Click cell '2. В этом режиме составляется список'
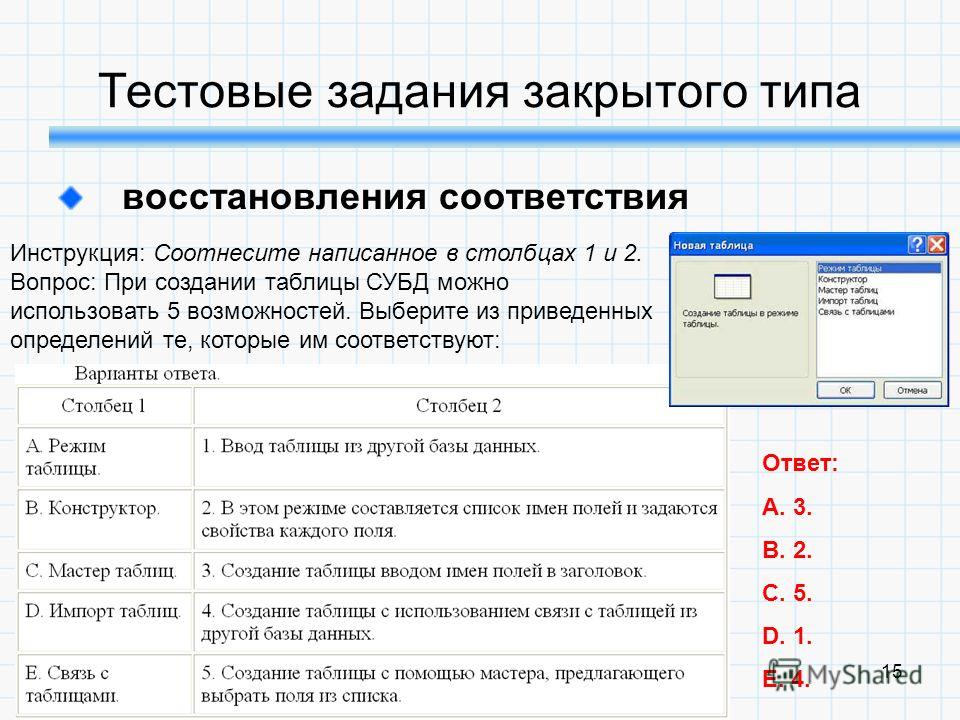This screenshot has width=960, height=720. (459, 519)
